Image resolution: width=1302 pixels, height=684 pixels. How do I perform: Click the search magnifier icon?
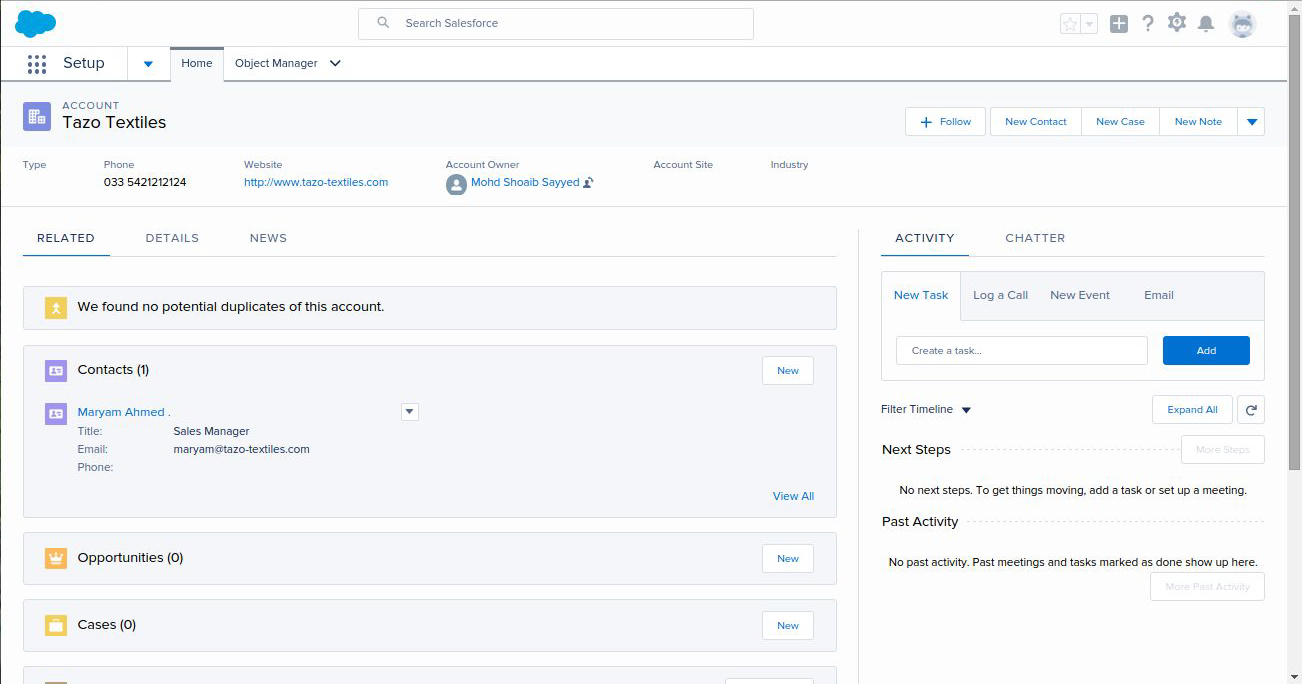coord(383,23)
